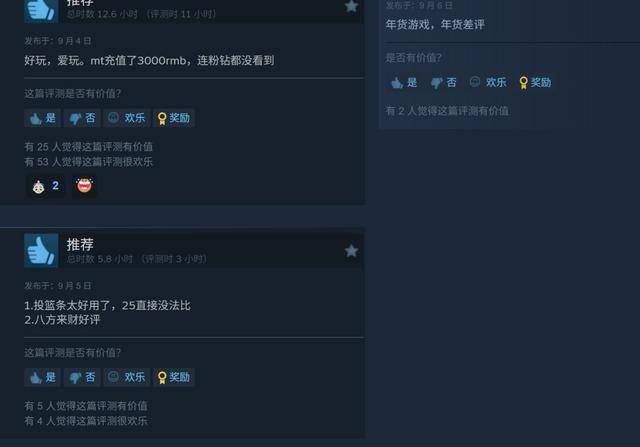The height and width of the screenshot is (447, 640).
Task: Open the 推荐 title of the 5.8 hours review
Action: tap(80, 245)
